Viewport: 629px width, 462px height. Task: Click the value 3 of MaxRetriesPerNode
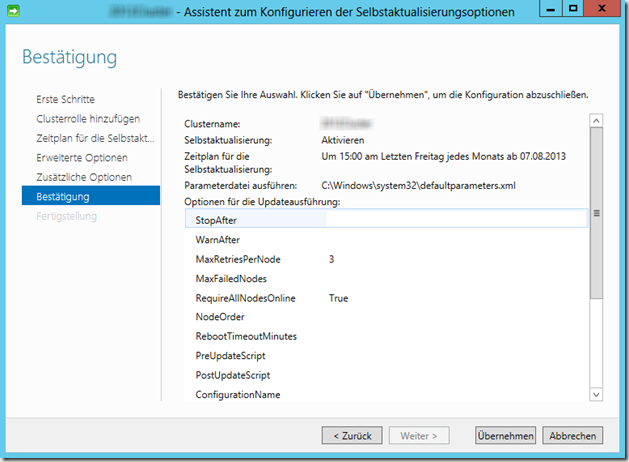331,259
